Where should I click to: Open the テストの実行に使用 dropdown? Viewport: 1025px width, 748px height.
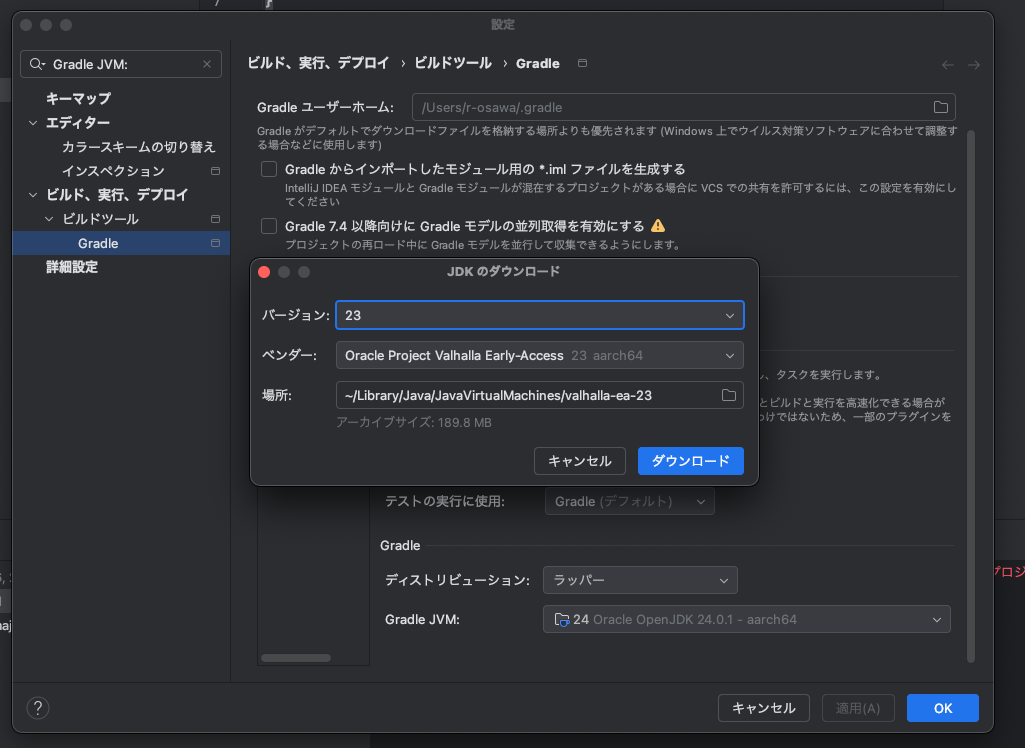[x=630, y=502]
